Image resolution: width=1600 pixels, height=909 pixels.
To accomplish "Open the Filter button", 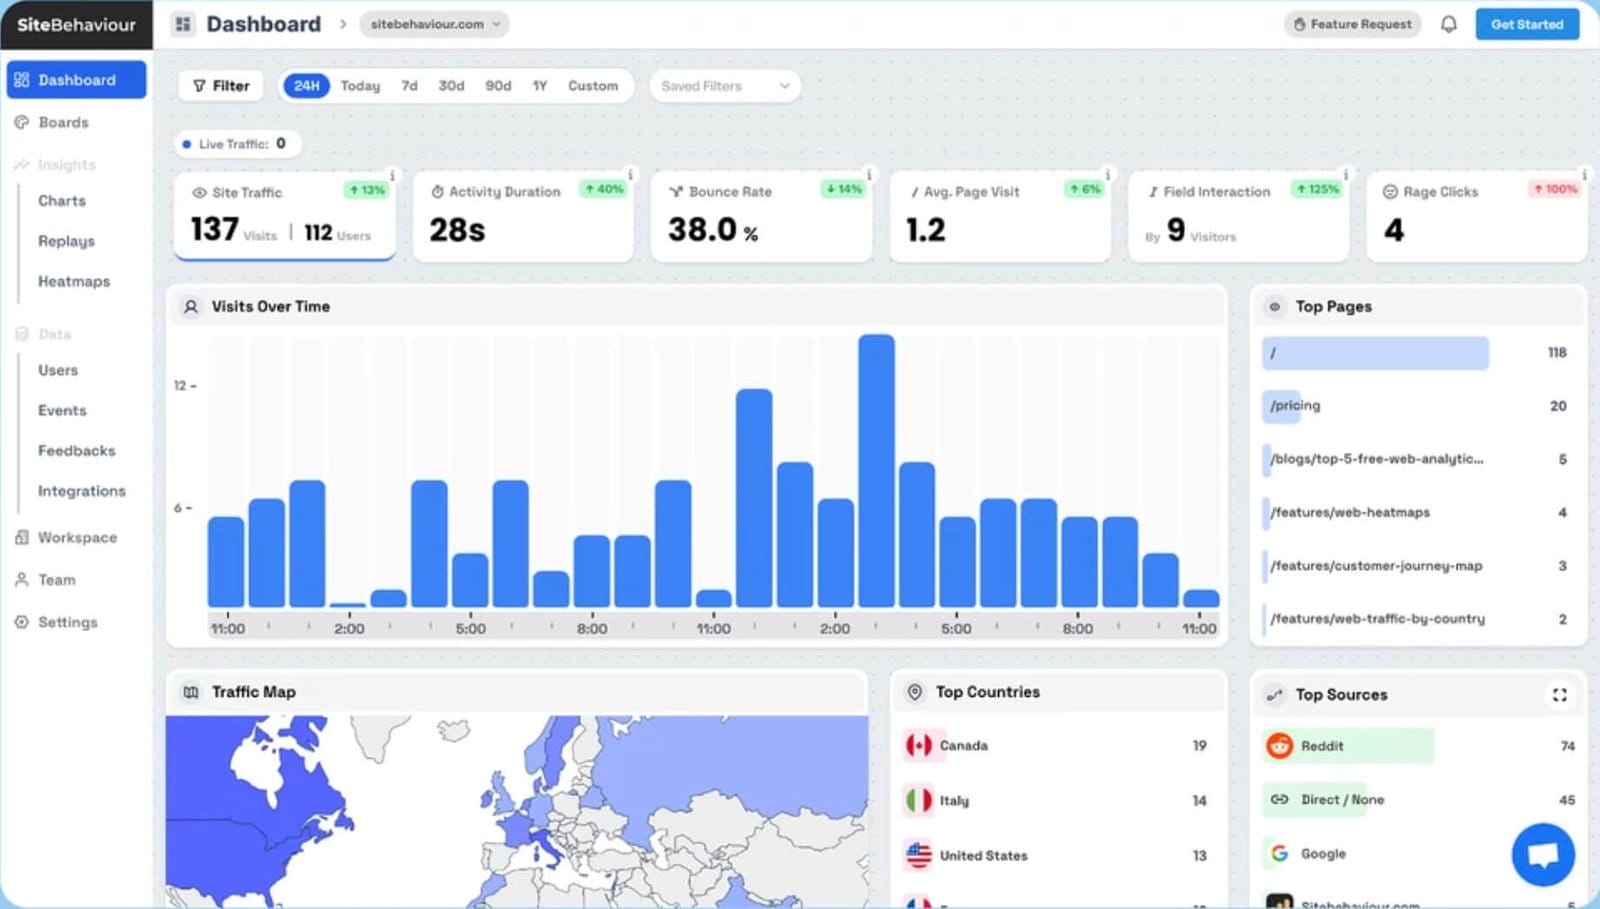I will [221, 86].
